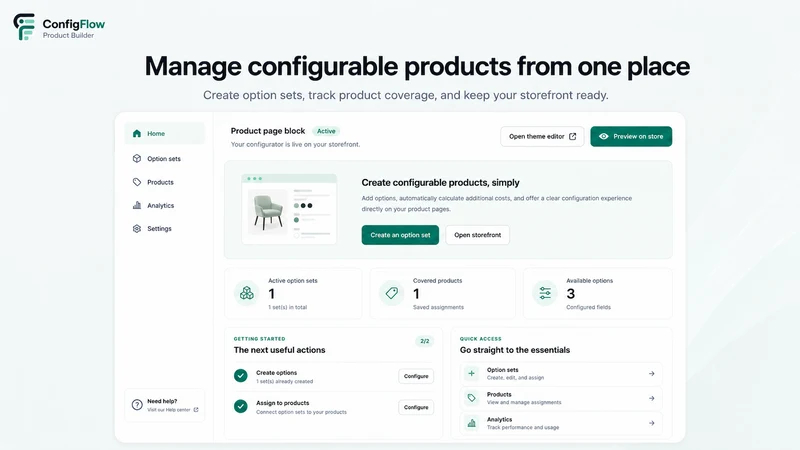This screenshot has height=450, width=800.
Task: Click 'Create configurable products, simply' heading
Action: pyautogui.click(x=440, y=183)
